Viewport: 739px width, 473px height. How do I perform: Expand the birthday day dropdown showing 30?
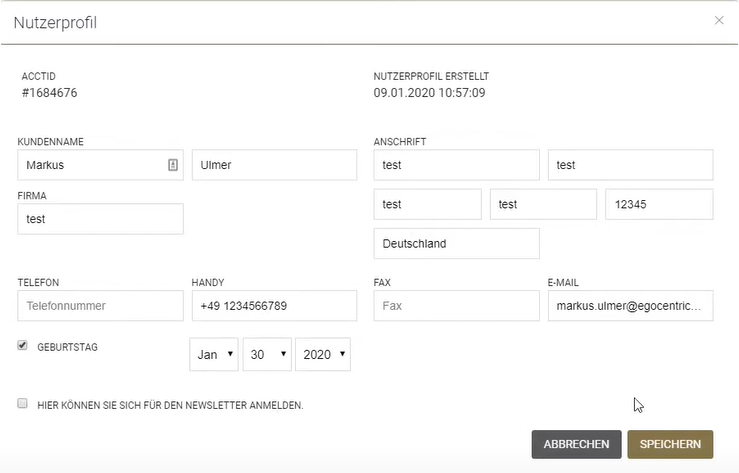(x=267, y=354)
